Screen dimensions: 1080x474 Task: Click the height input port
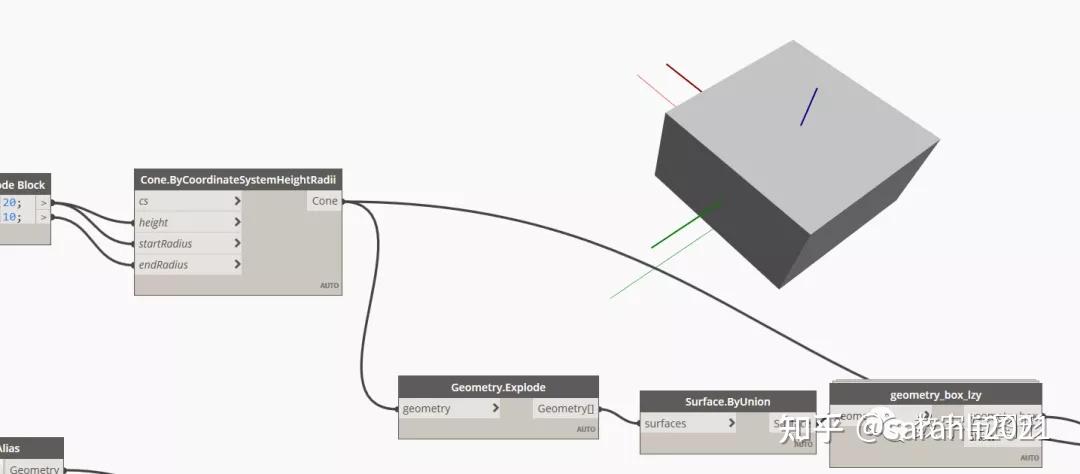point(188,223)
